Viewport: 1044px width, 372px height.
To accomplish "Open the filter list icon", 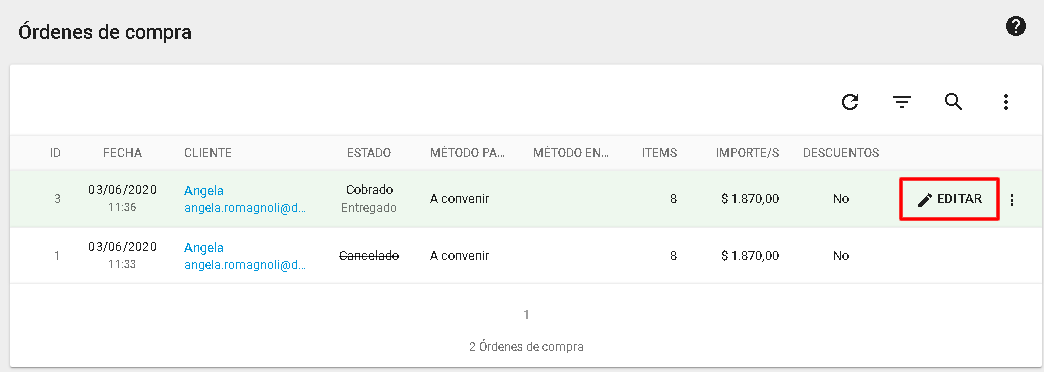I will [902, 102].
